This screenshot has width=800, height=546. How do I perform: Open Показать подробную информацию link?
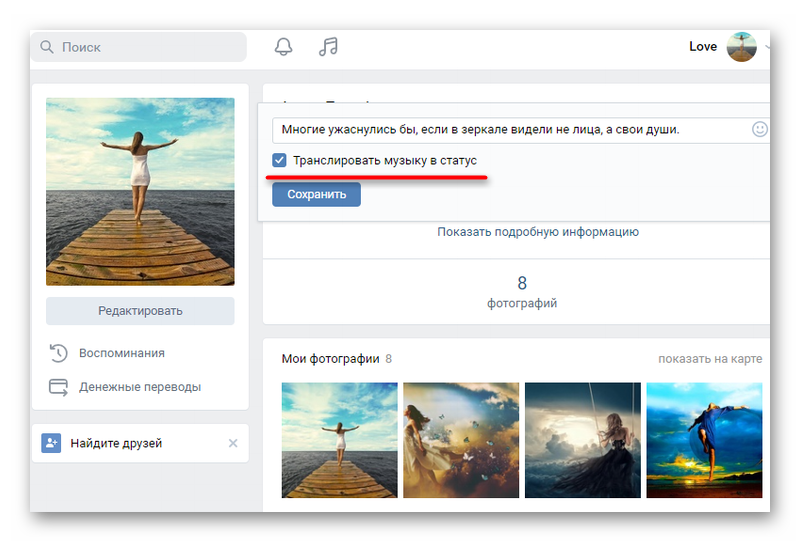point(538,232)
